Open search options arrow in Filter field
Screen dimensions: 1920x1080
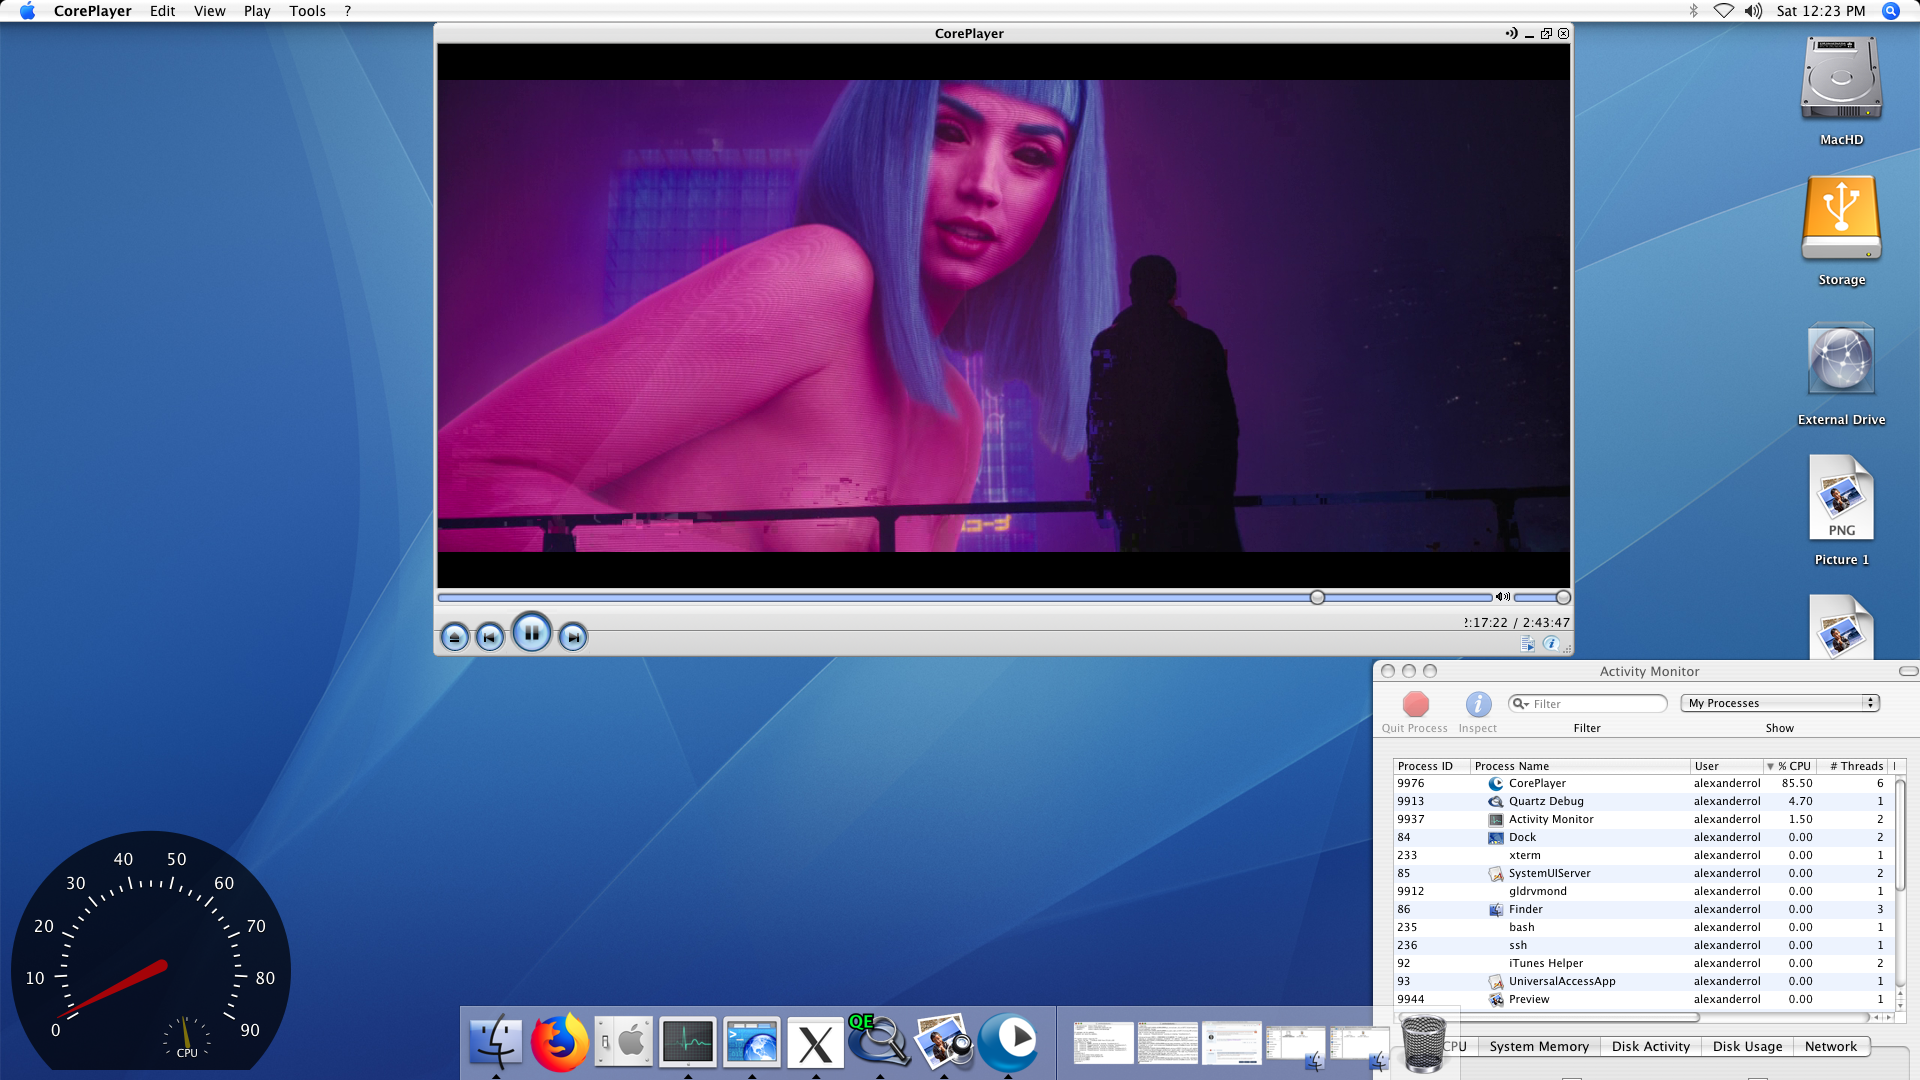coord(1520,704)
